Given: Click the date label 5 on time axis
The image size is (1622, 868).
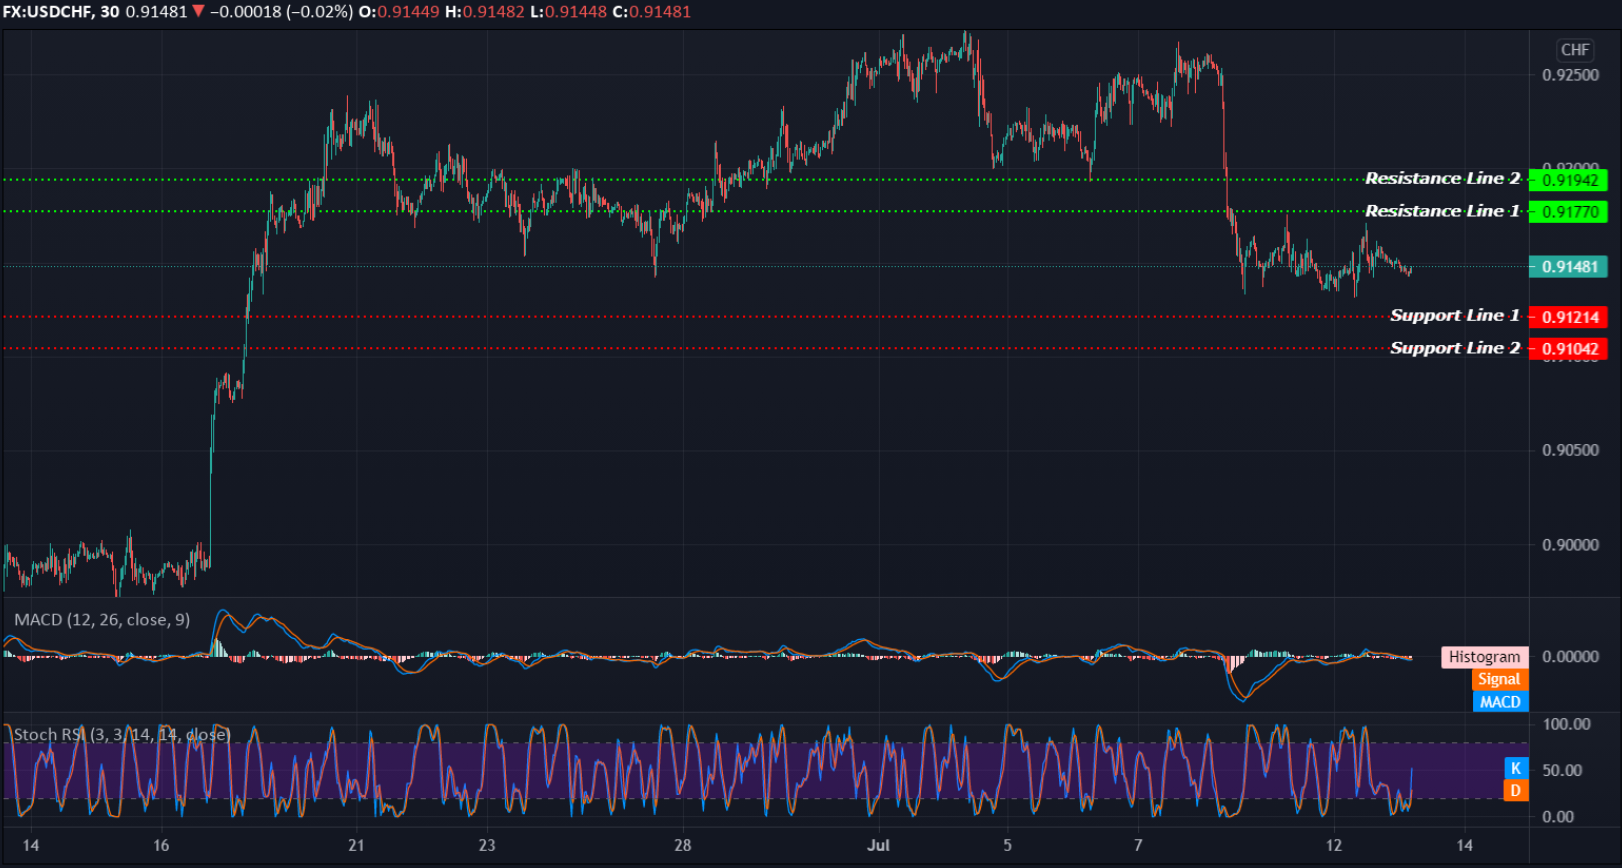Looking at the screenshot, I should point(1007,846).
